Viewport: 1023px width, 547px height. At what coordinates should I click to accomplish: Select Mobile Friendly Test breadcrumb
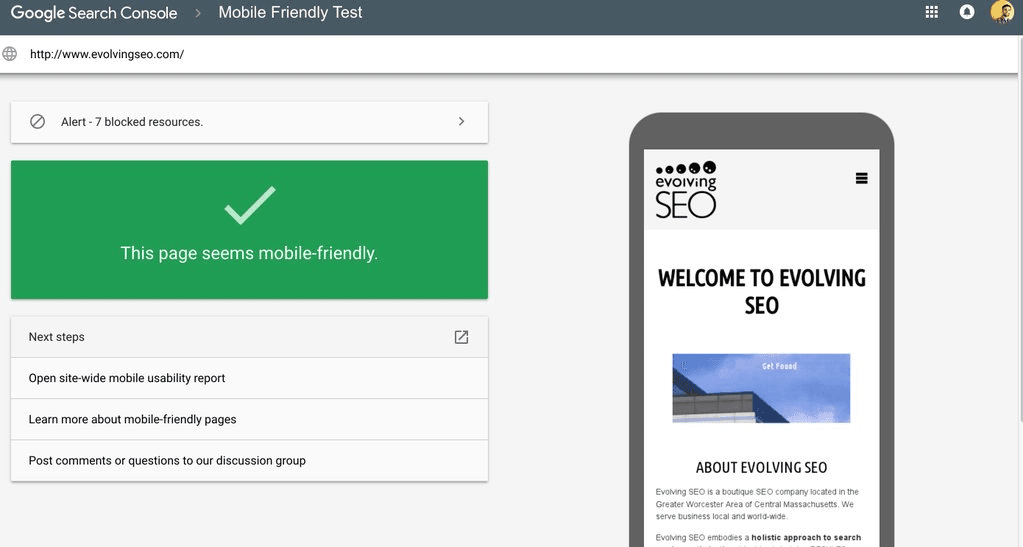point(290,13)
